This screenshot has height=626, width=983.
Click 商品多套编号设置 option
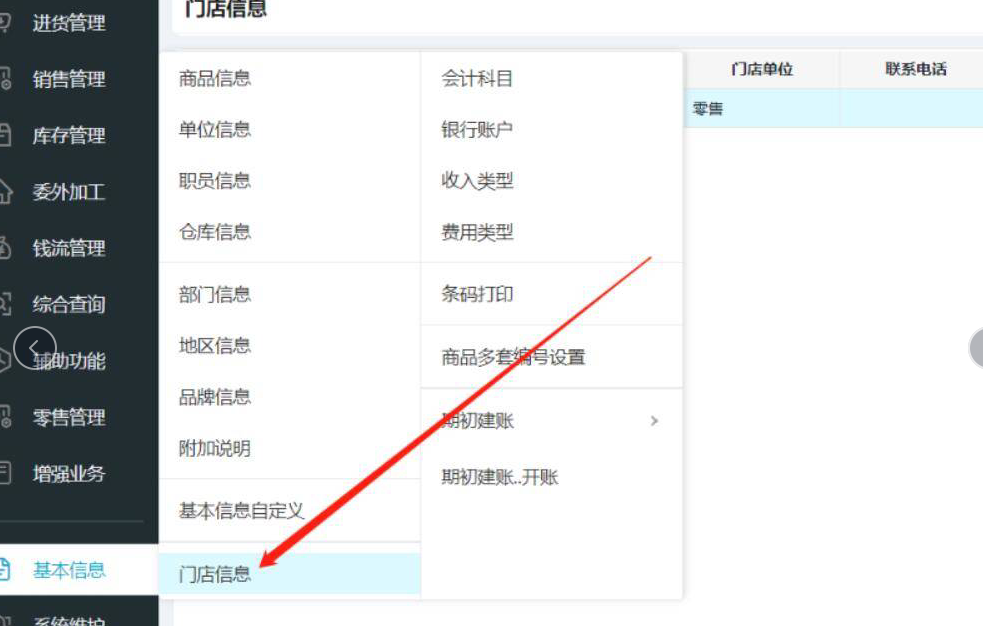click(513, 357)
